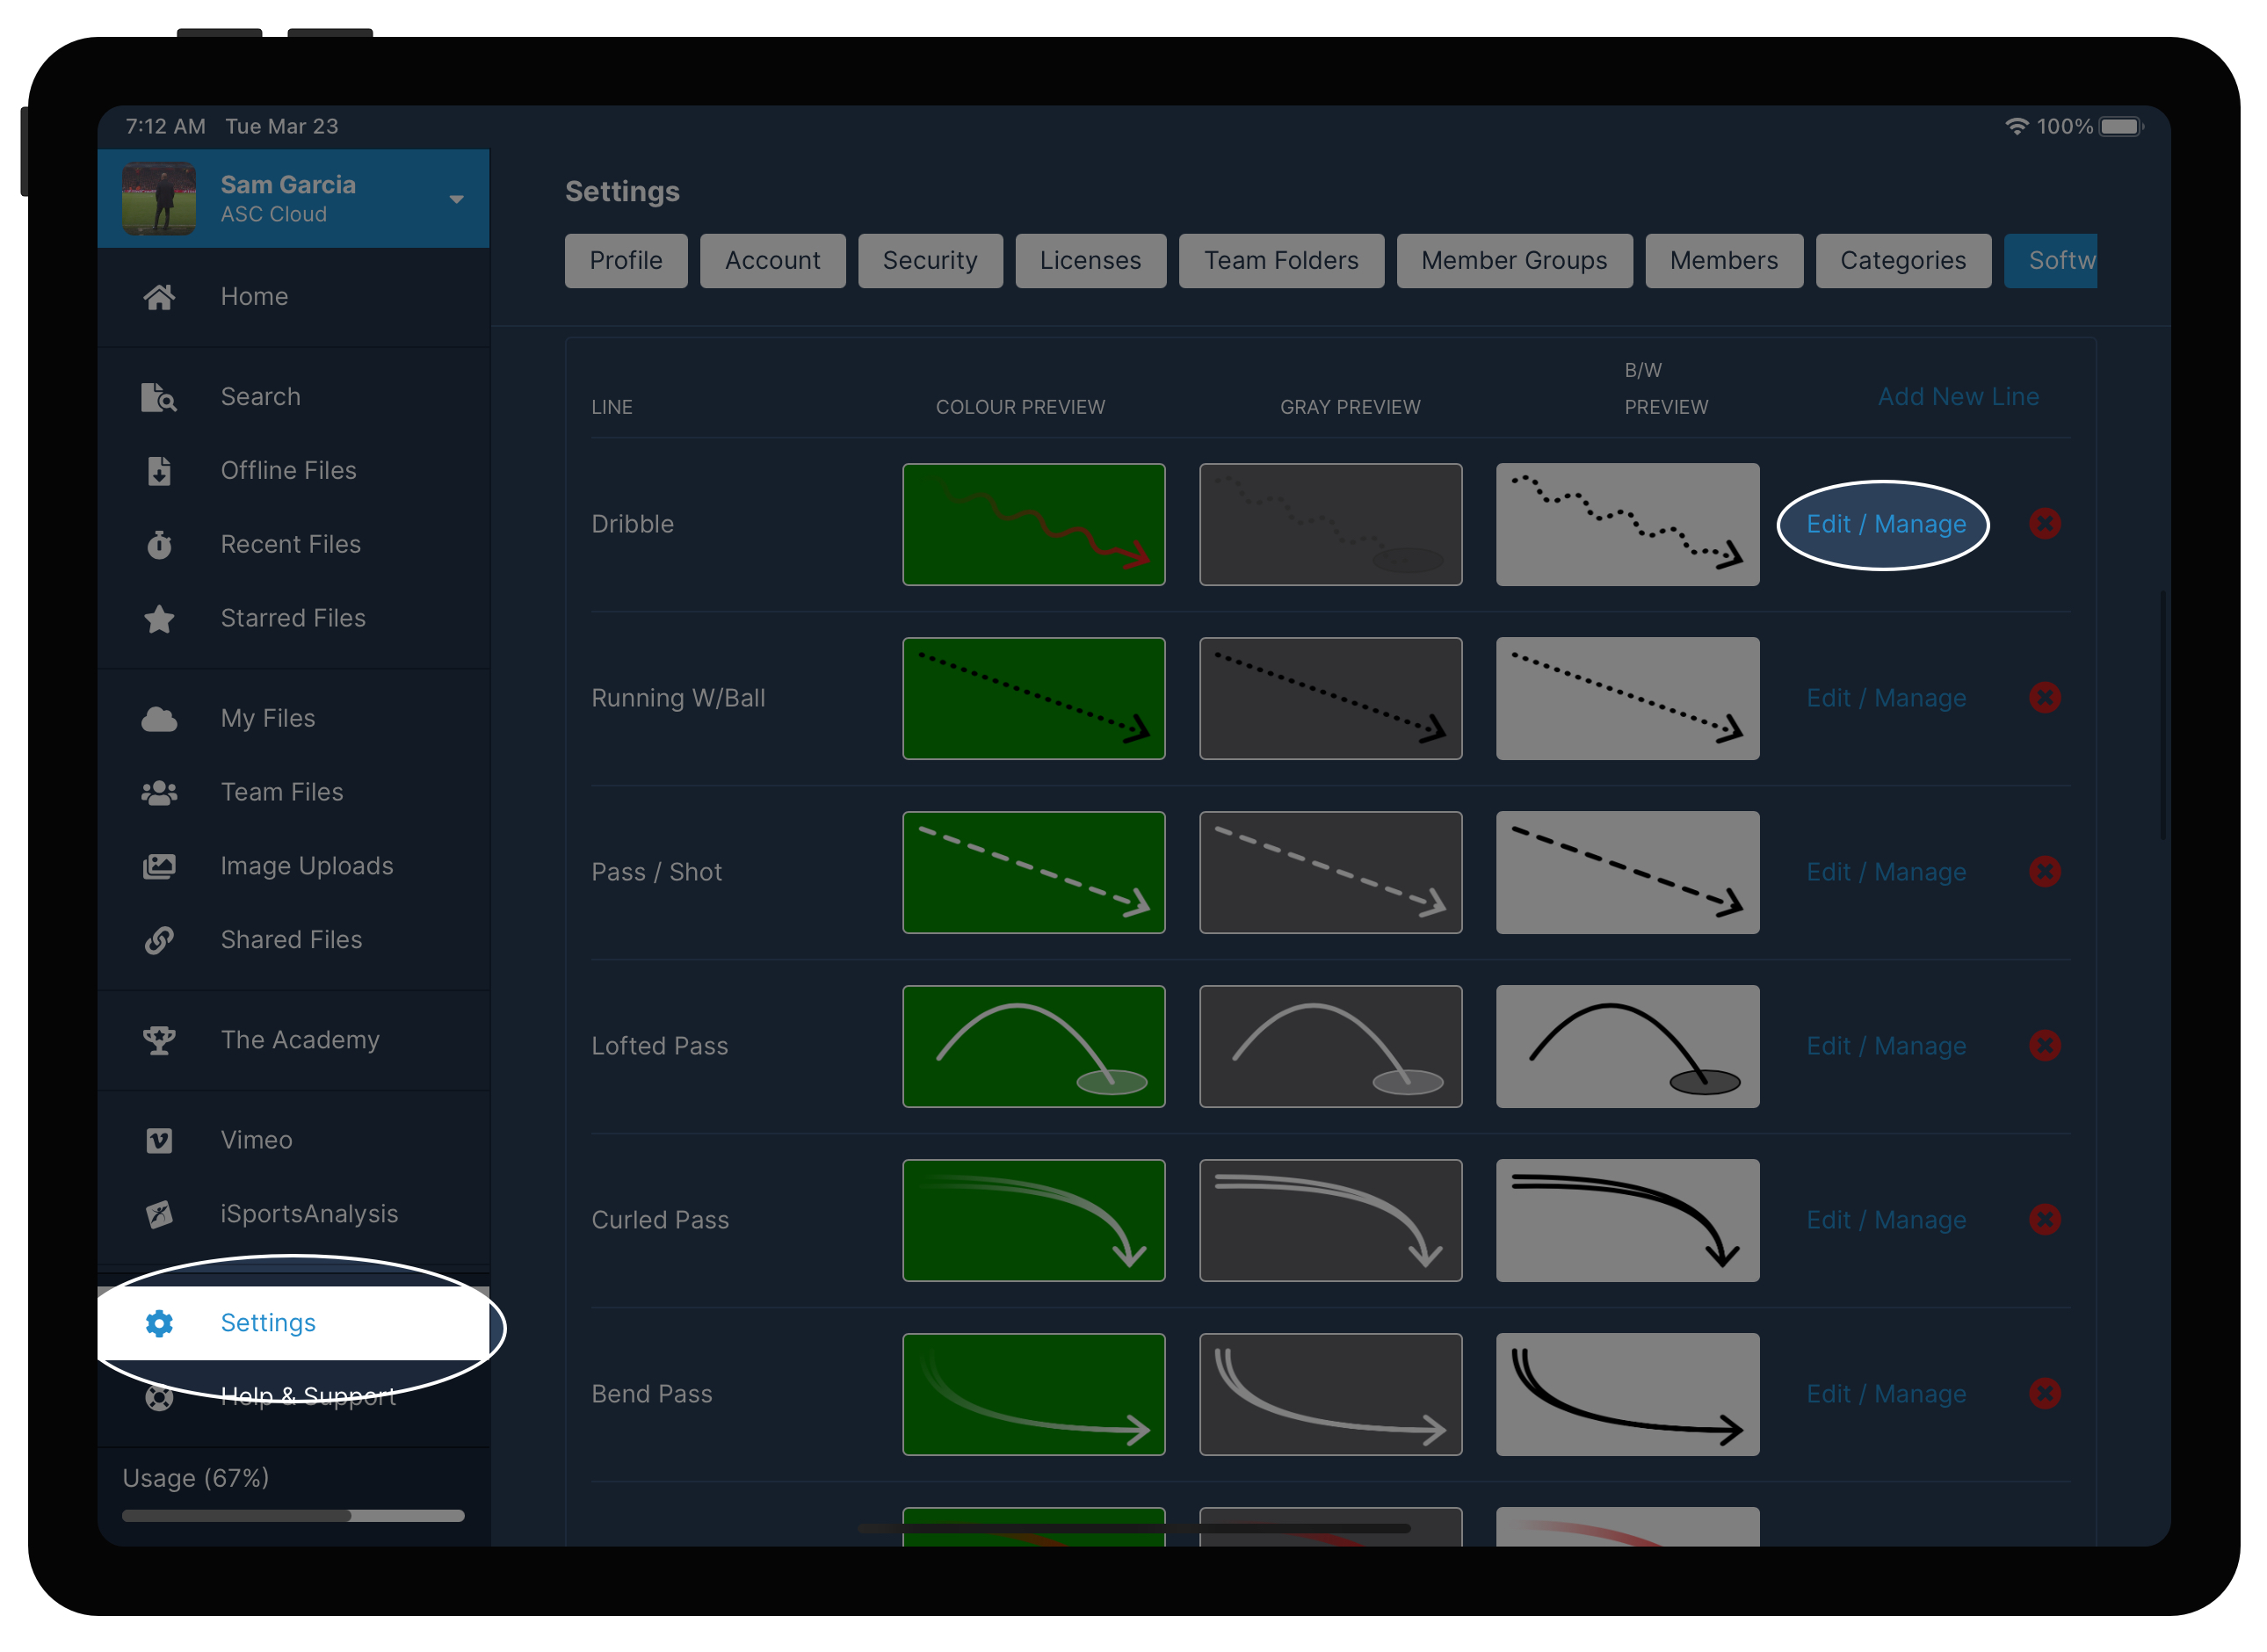Screen dimensions: 2267x1652
Task: Open Search using the magnifier file icon
Action: (159, 397)
